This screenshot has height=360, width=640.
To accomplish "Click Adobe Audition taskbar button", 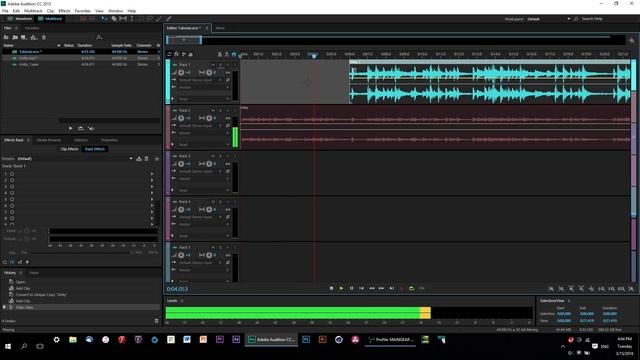I will click(x=271, y=340).
